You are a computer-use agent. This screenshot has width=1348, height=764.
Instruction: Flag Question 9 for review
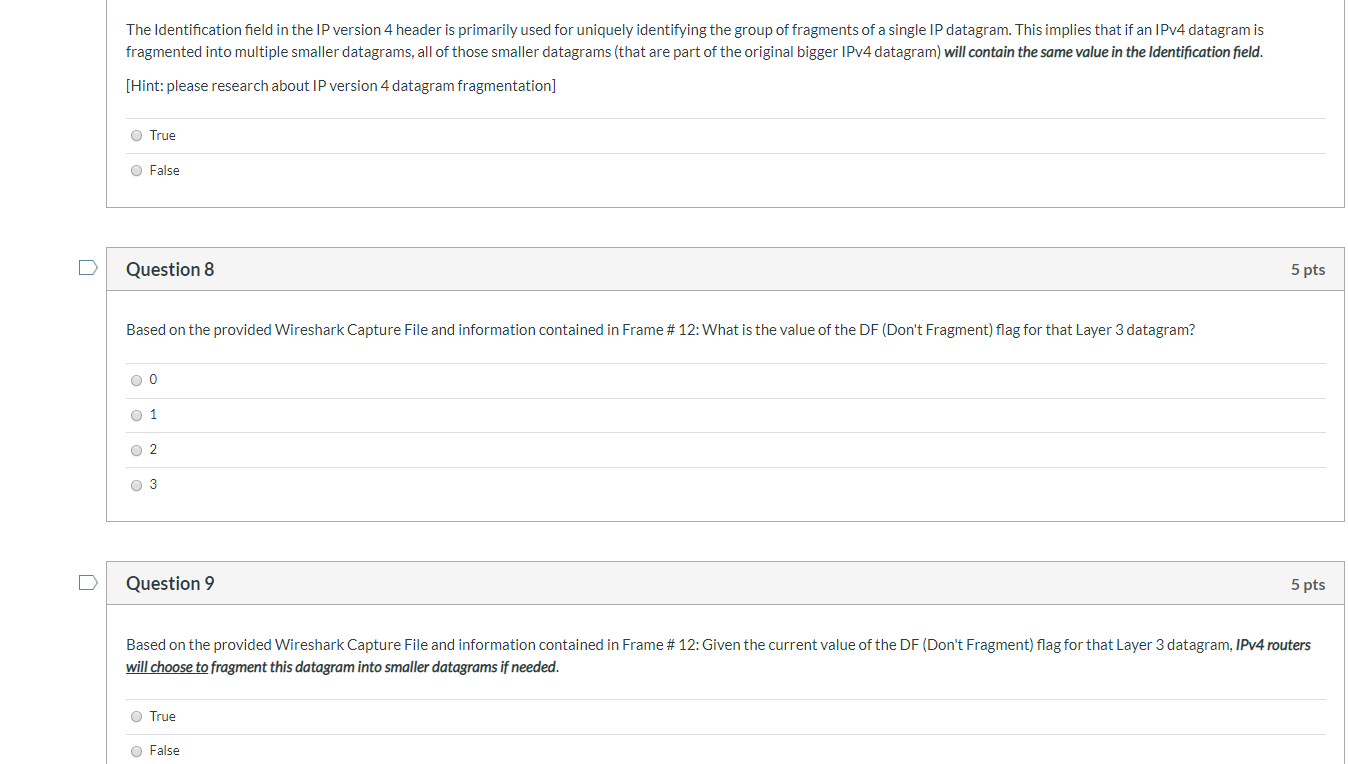click(x=87, y=582)
